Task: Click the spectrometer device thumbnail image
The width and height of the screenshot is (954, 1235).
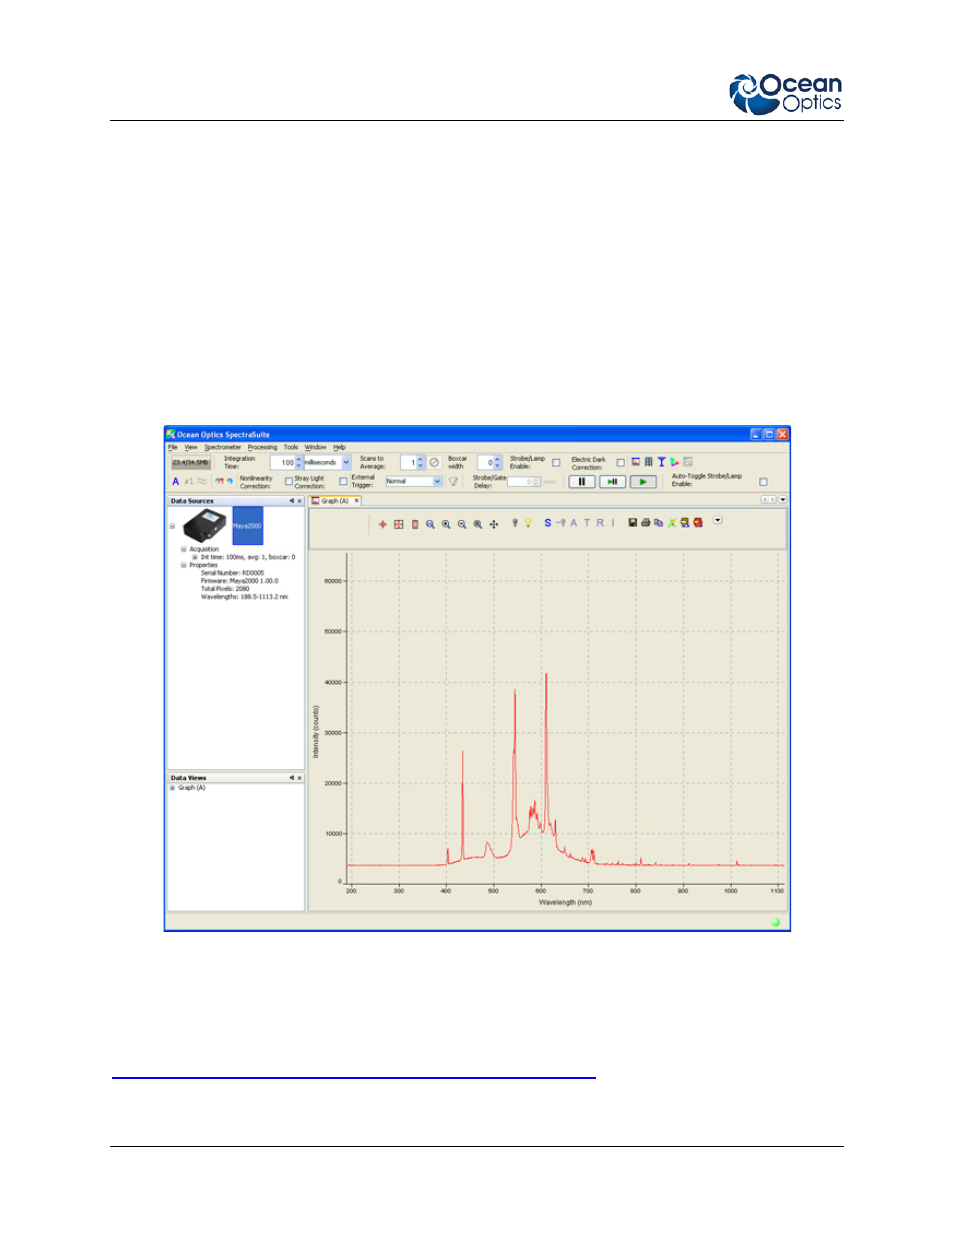Action: click(205, 526)
